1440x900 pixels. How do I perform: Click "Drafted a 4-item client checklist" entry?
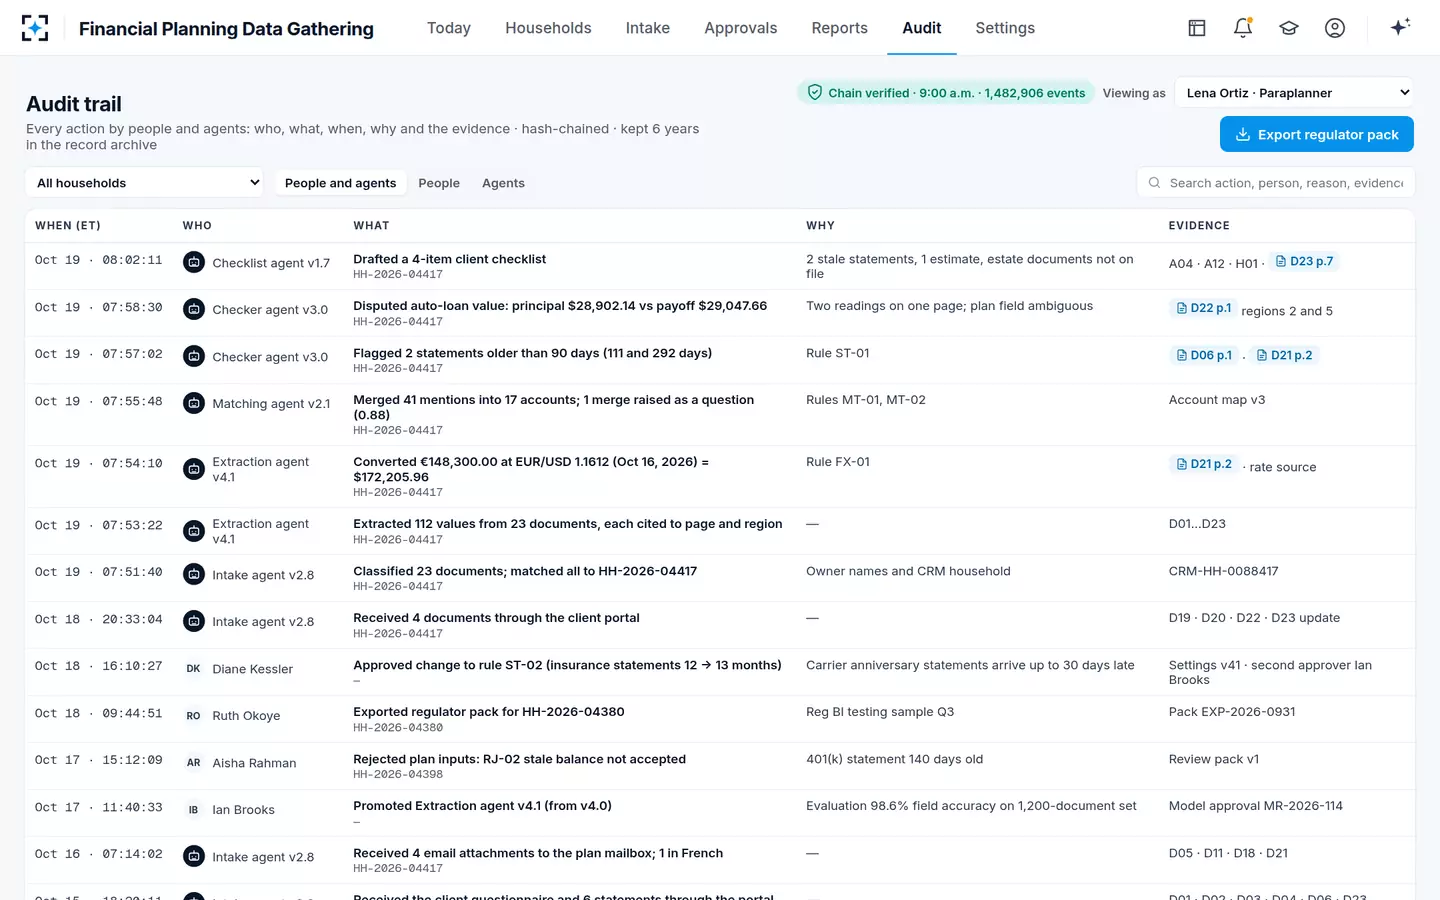[450, 259]
